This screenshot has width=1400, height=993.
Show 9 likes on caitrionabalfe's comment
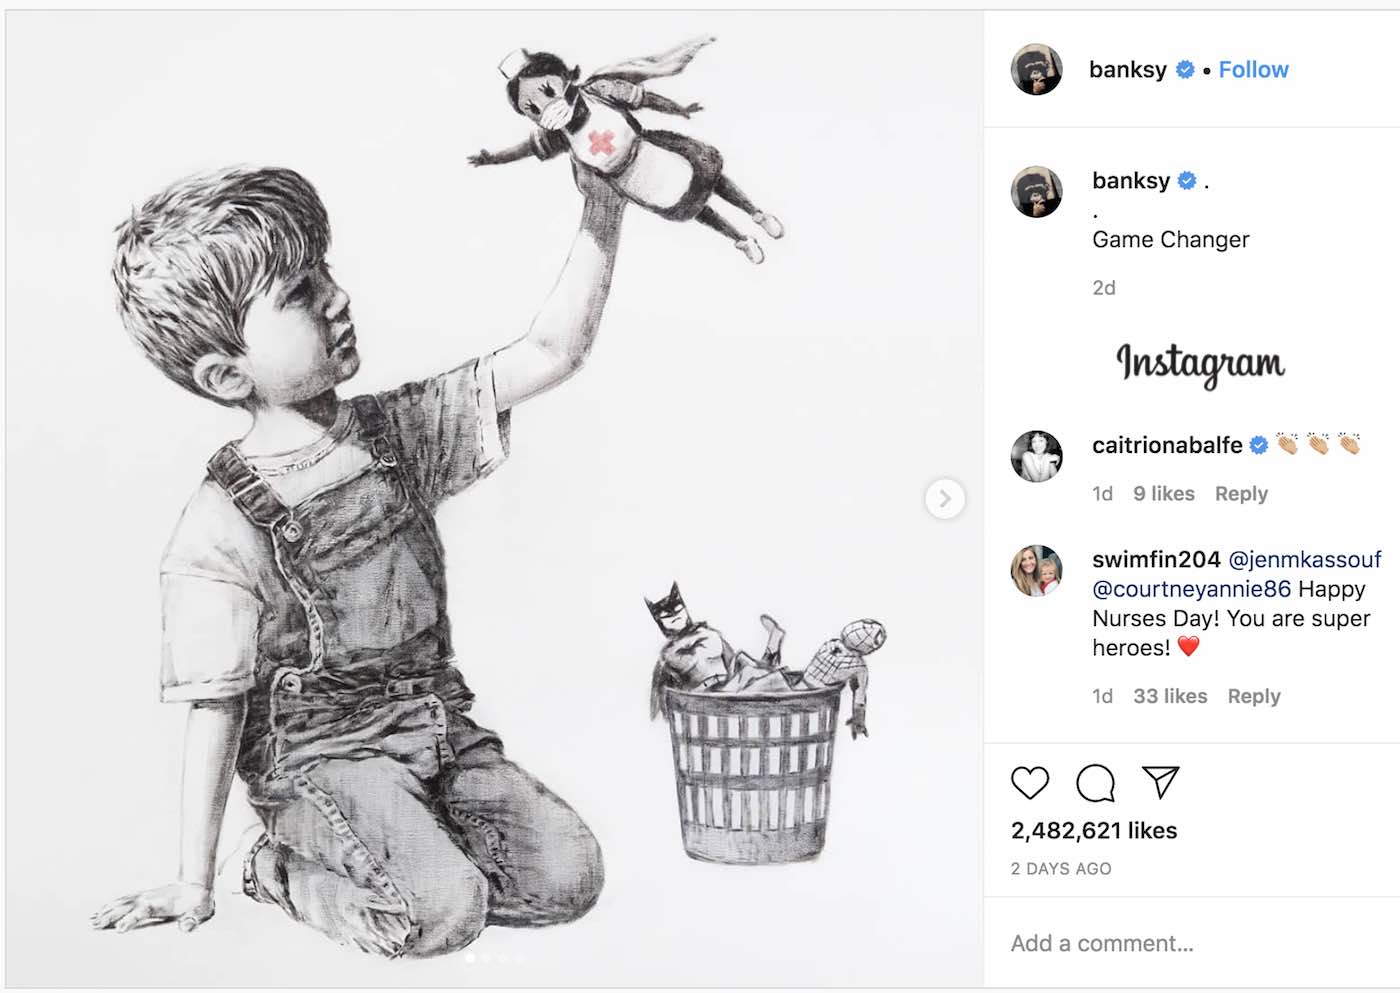click(x=1164, y=494)
